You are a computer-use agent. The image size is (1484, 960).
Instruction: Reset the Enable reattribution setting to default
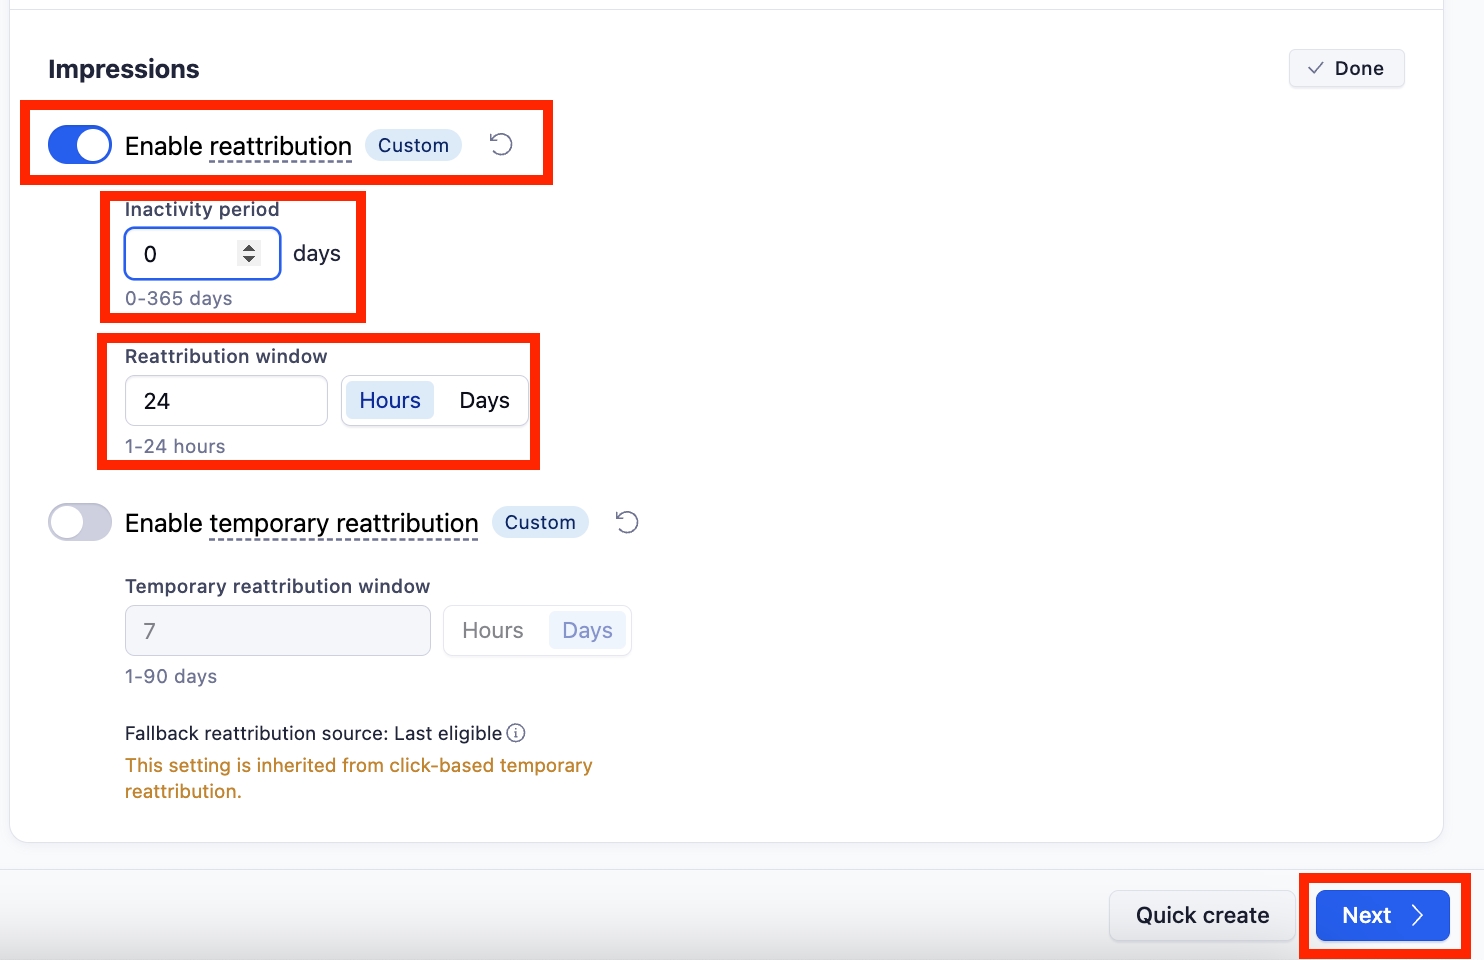point(501,145)
